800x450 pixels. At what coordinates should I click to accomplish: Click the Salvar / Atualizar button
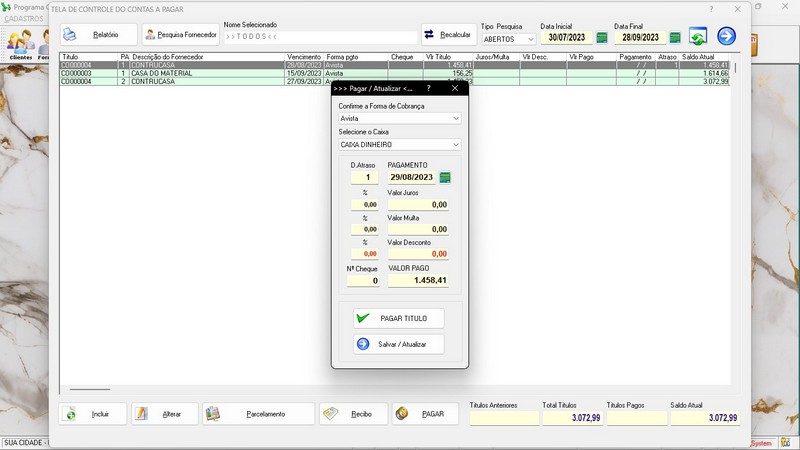point(398,344)
